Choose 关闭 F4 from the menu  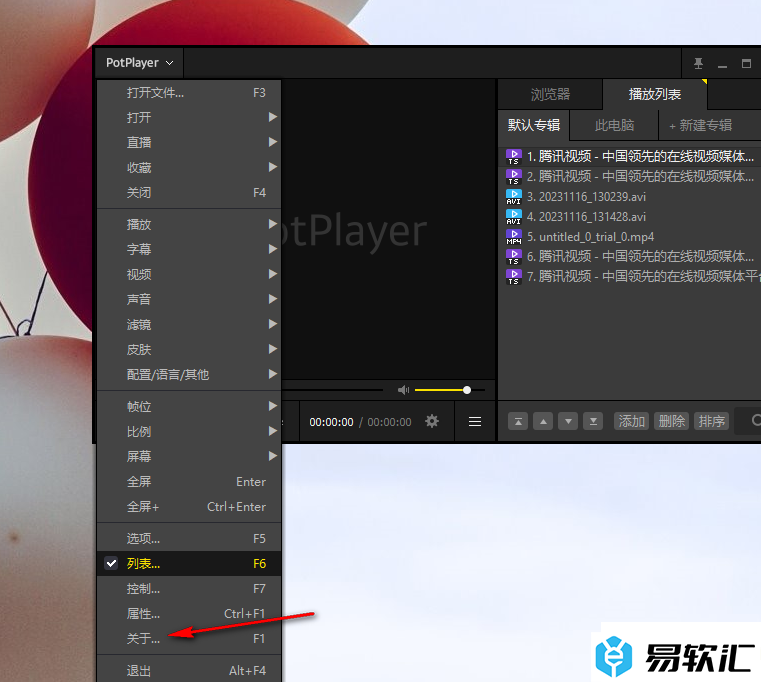click(x=189, y=193)
